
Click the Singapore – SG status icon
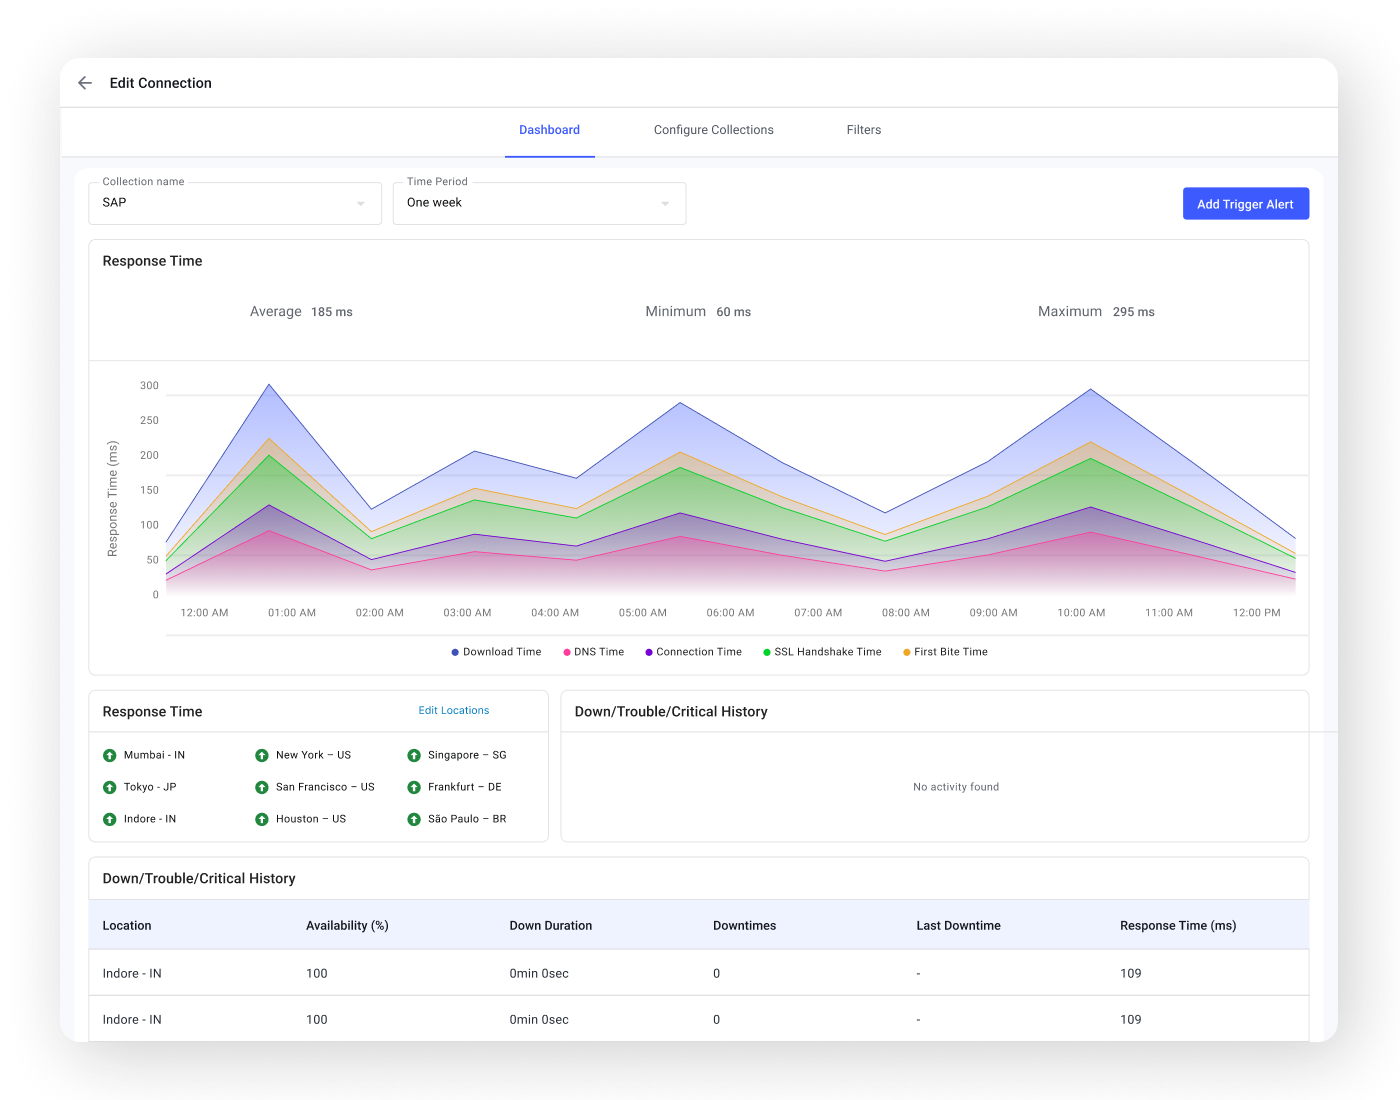tap(414, 755)
